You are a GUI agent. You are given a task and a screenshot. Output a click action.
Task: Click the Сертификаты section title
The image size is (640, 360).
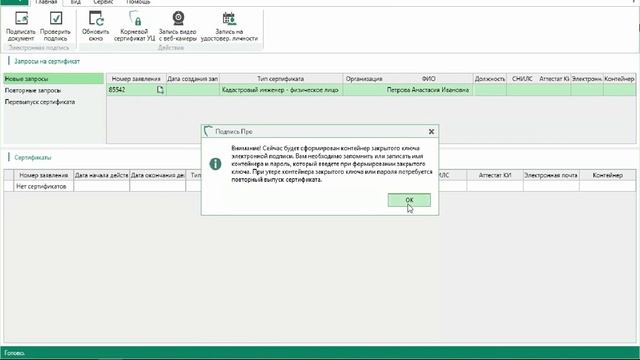33,158
